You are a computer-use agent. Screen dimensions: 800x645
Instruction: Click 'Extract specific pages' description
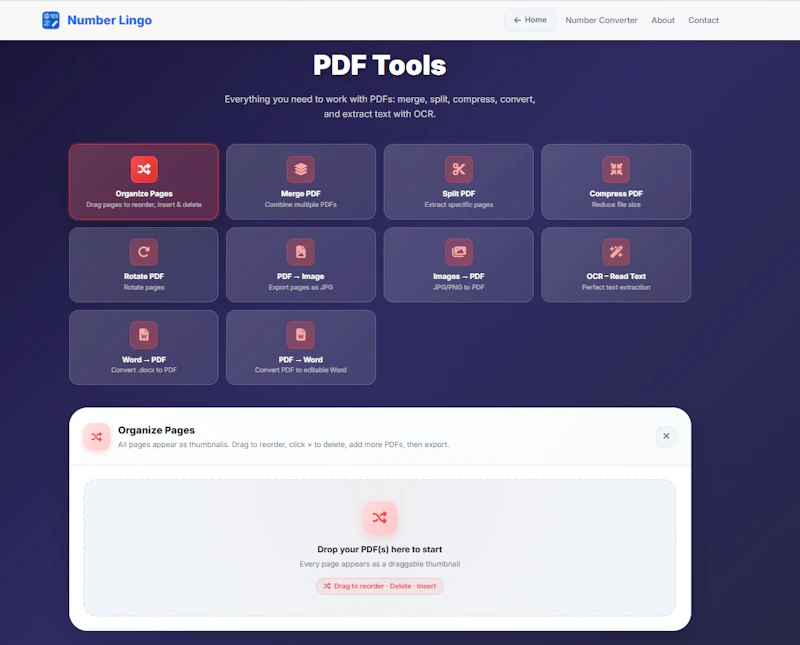[x=459, y=205]
